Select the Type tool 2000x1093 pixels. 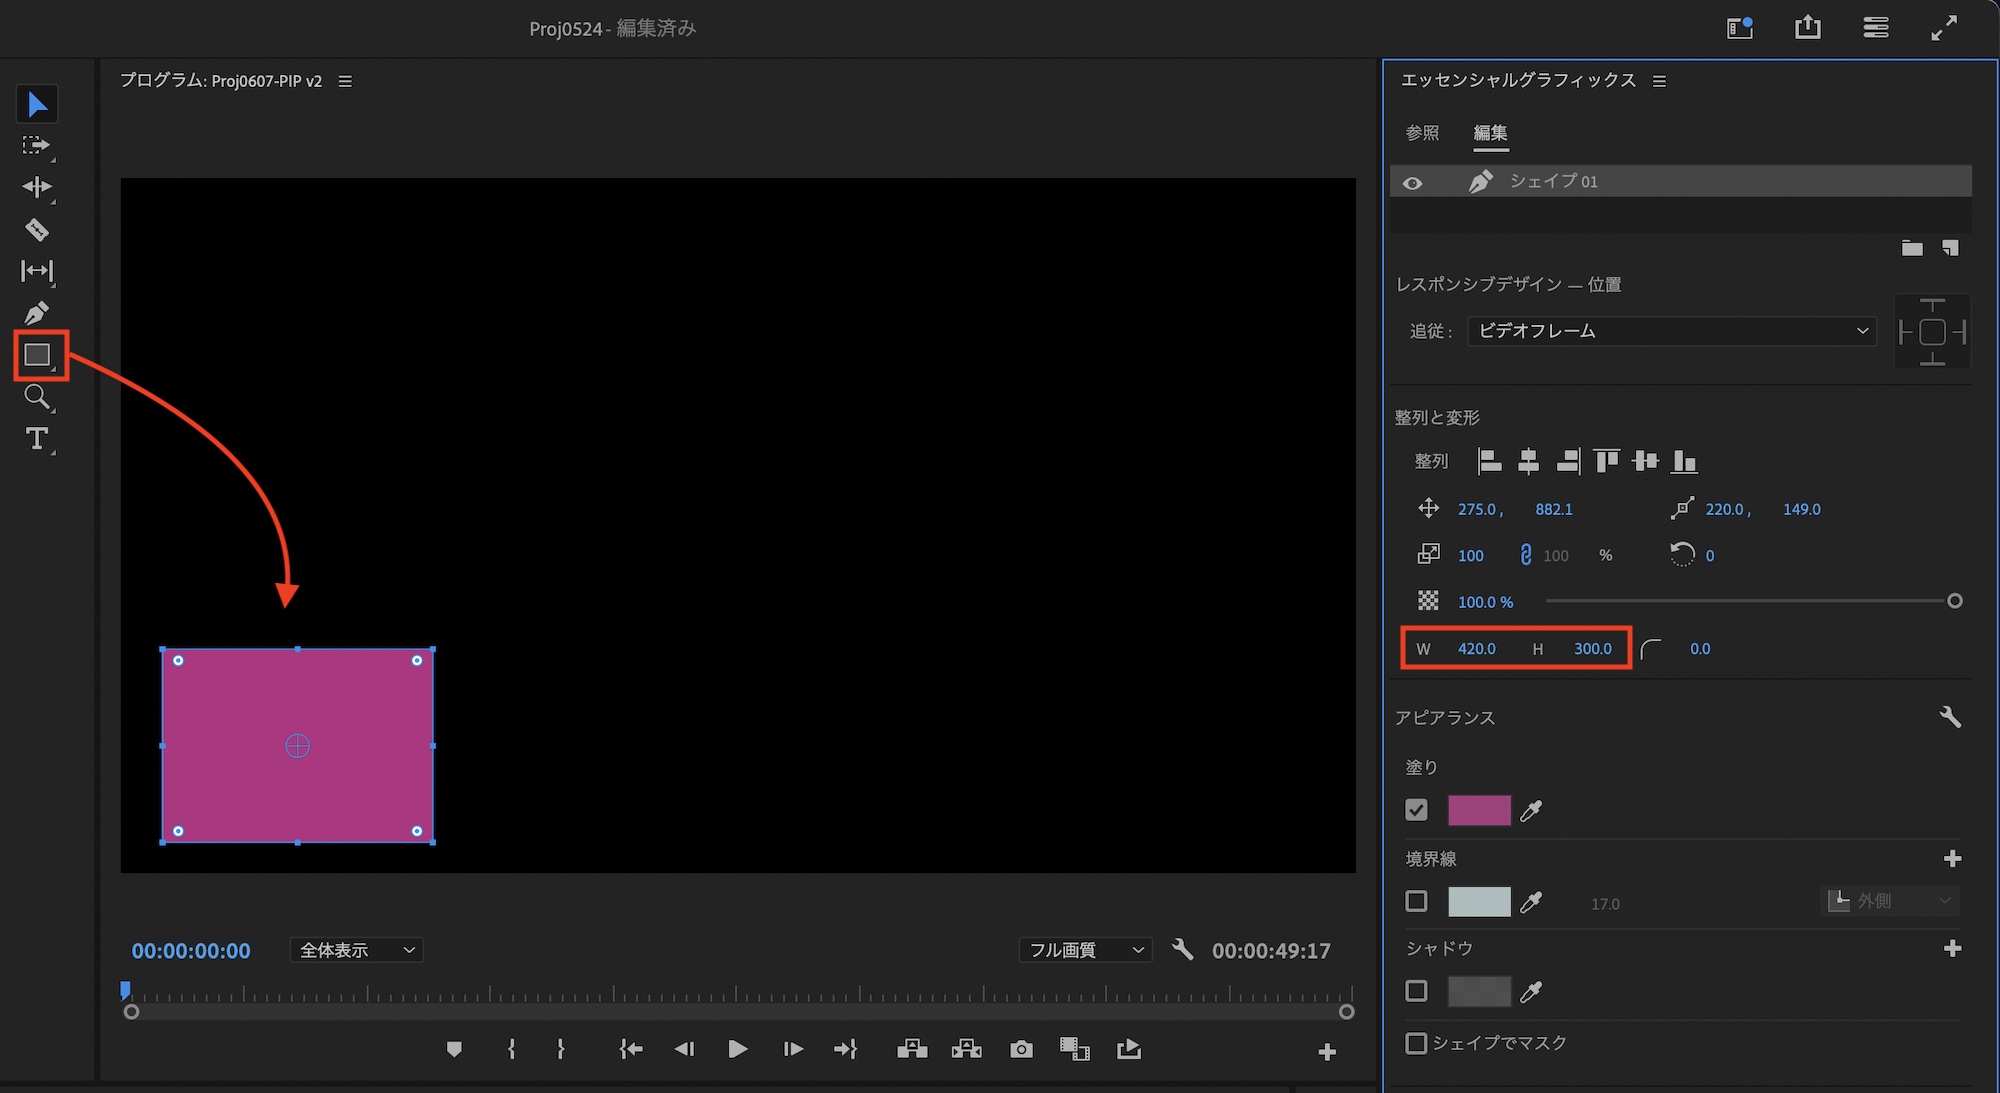(37, 438)
